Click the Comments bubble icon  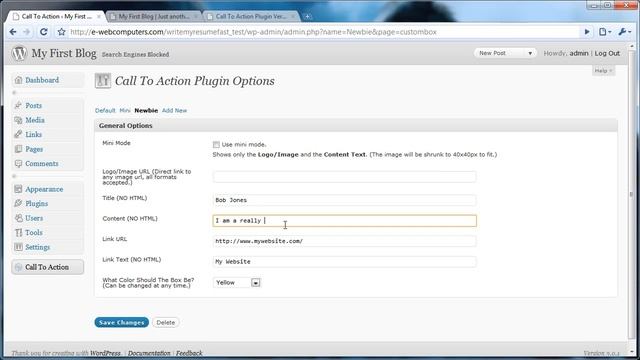(x=18, y=164)
